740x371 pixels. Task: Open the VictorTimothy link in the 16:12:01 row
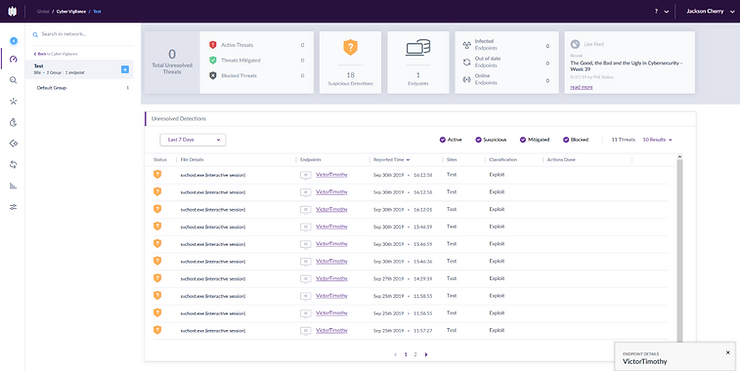pyautogui.click(x=332, y=209)
